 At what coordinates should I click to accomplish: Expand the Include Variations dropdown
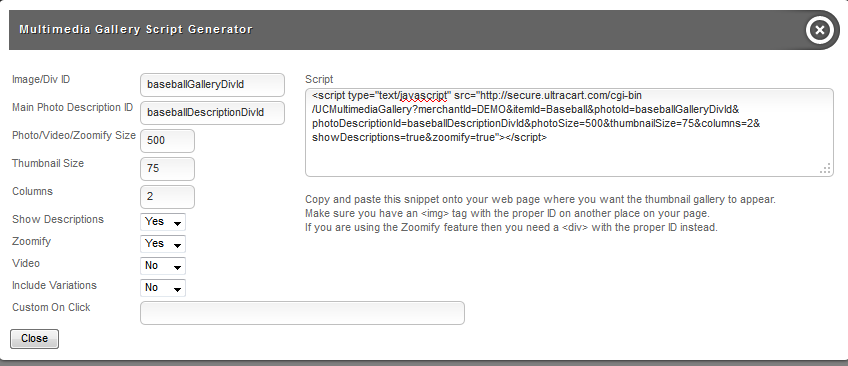163,288
